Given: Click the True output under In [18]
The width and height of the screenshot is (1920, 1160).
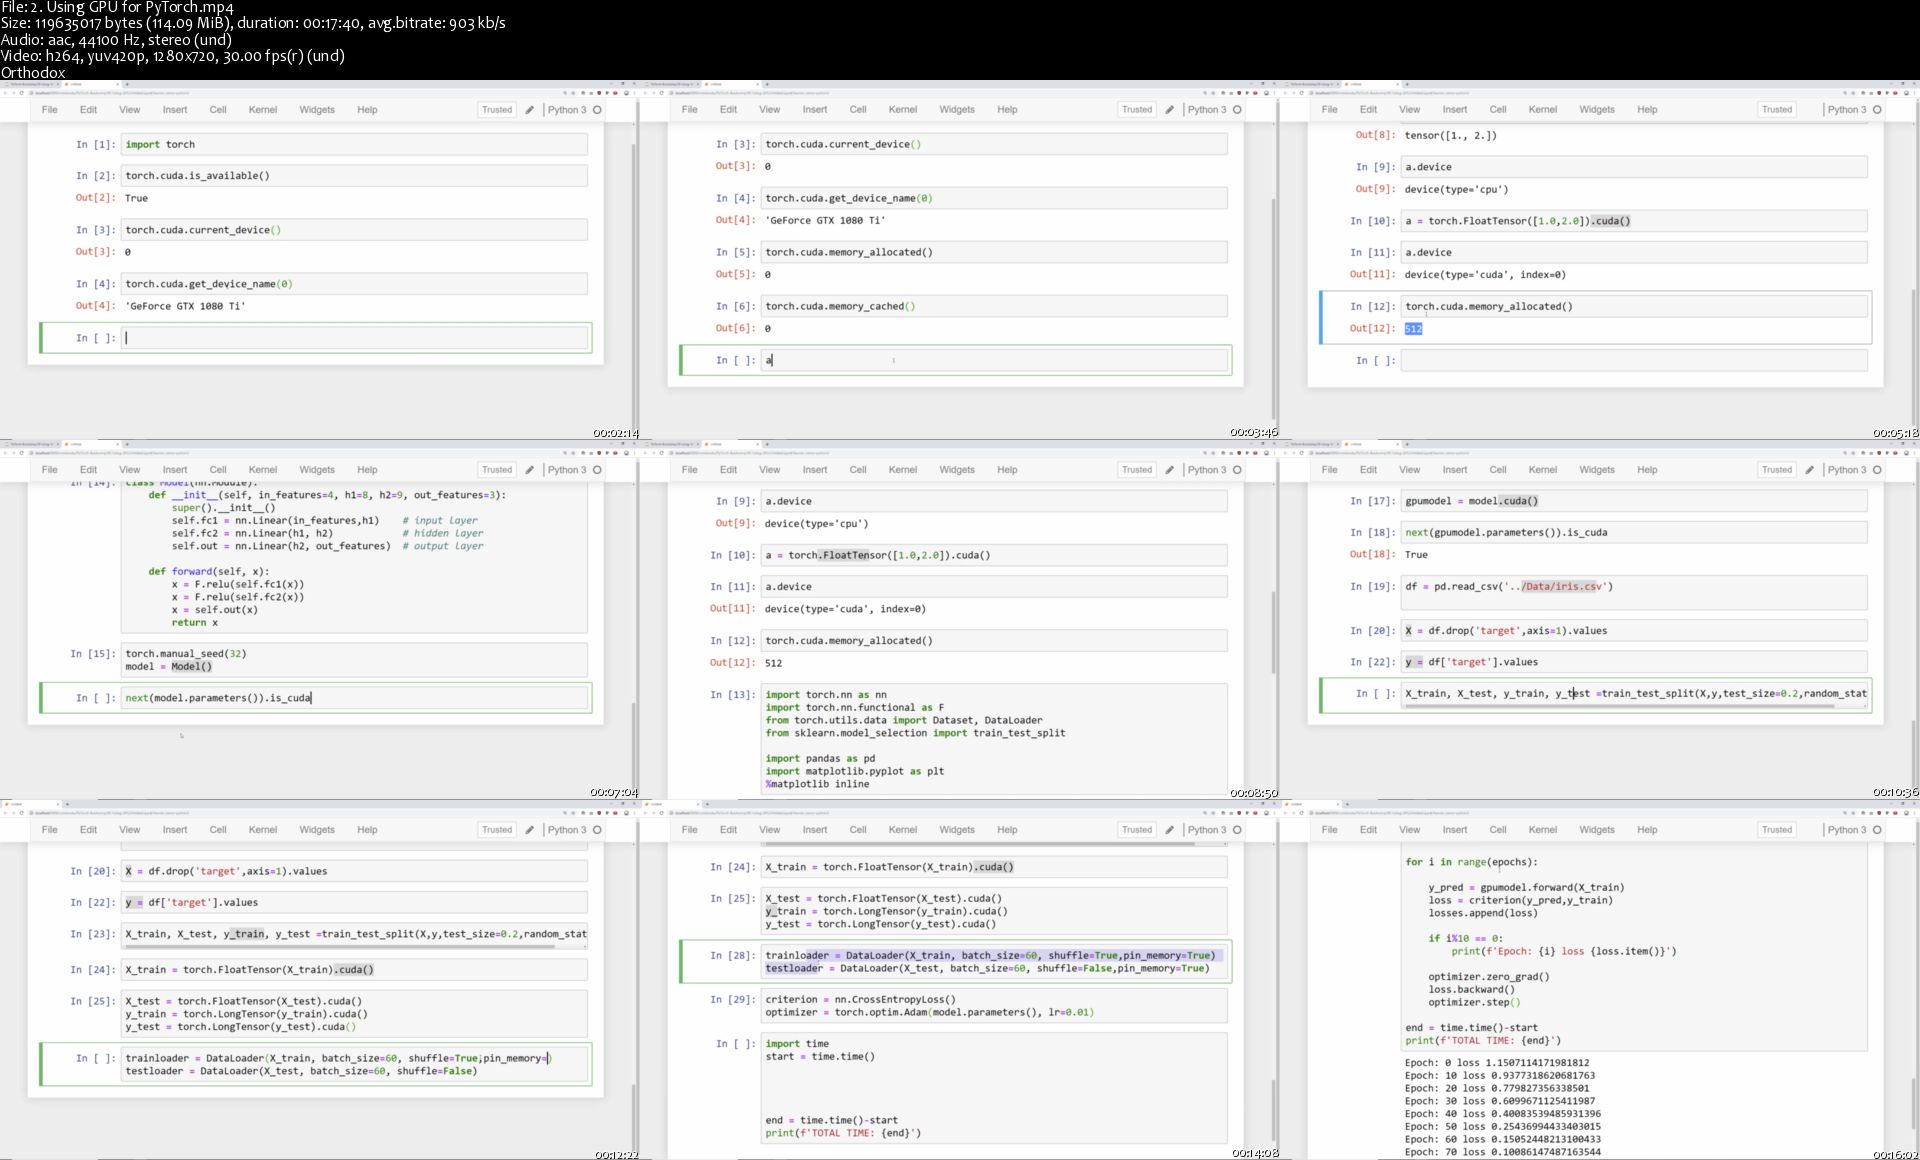Looking at the screenshot, I should point(1416,555).
